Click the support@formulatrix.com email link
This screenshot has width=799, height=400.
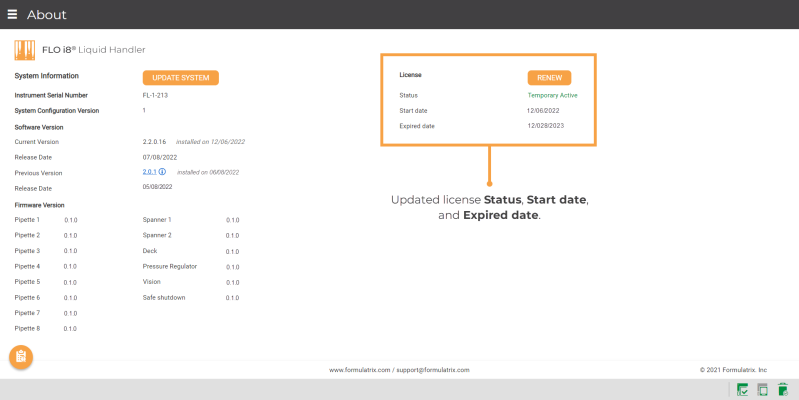[x=432, y=369]
